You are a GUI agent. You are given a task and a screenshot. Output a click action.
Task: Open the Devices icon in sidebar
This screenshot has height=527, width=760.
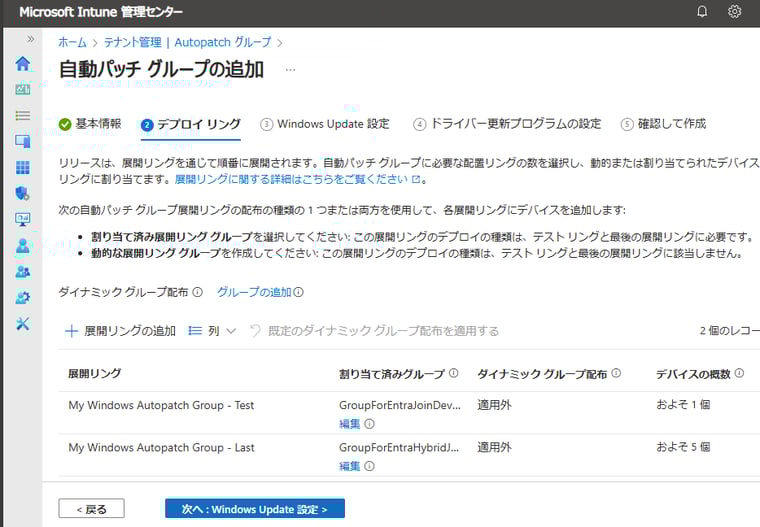[23, 141]
